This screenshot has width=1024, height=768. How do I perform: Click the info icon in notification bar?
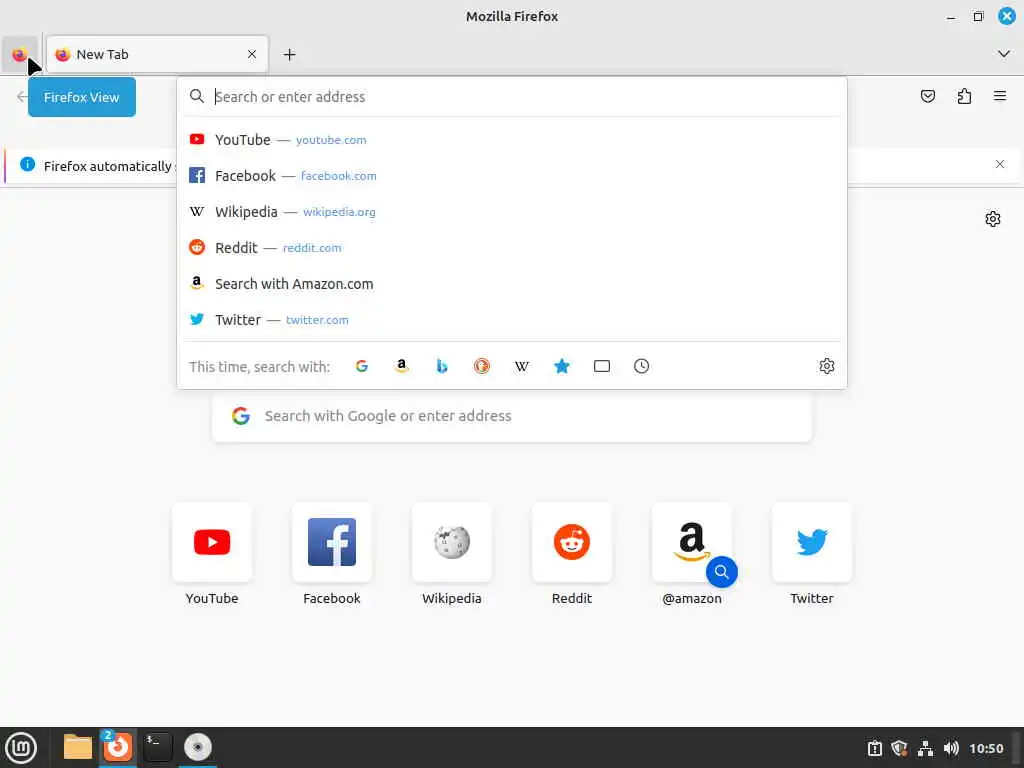(27, 165)
